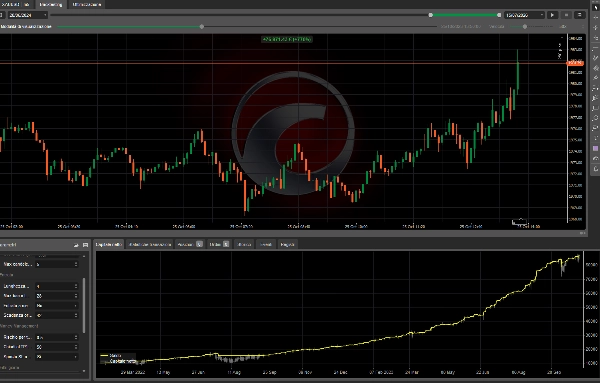Click the end handle of the date range slider

[499, 15]
